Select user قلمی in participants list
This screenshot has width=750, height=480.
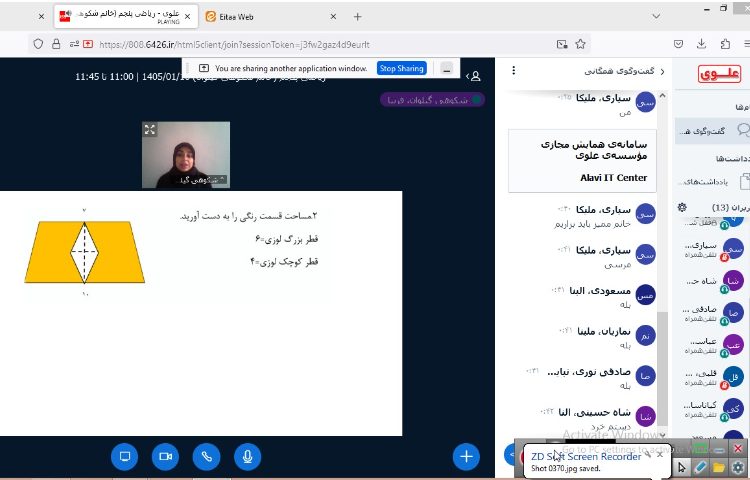coord(714,377)
